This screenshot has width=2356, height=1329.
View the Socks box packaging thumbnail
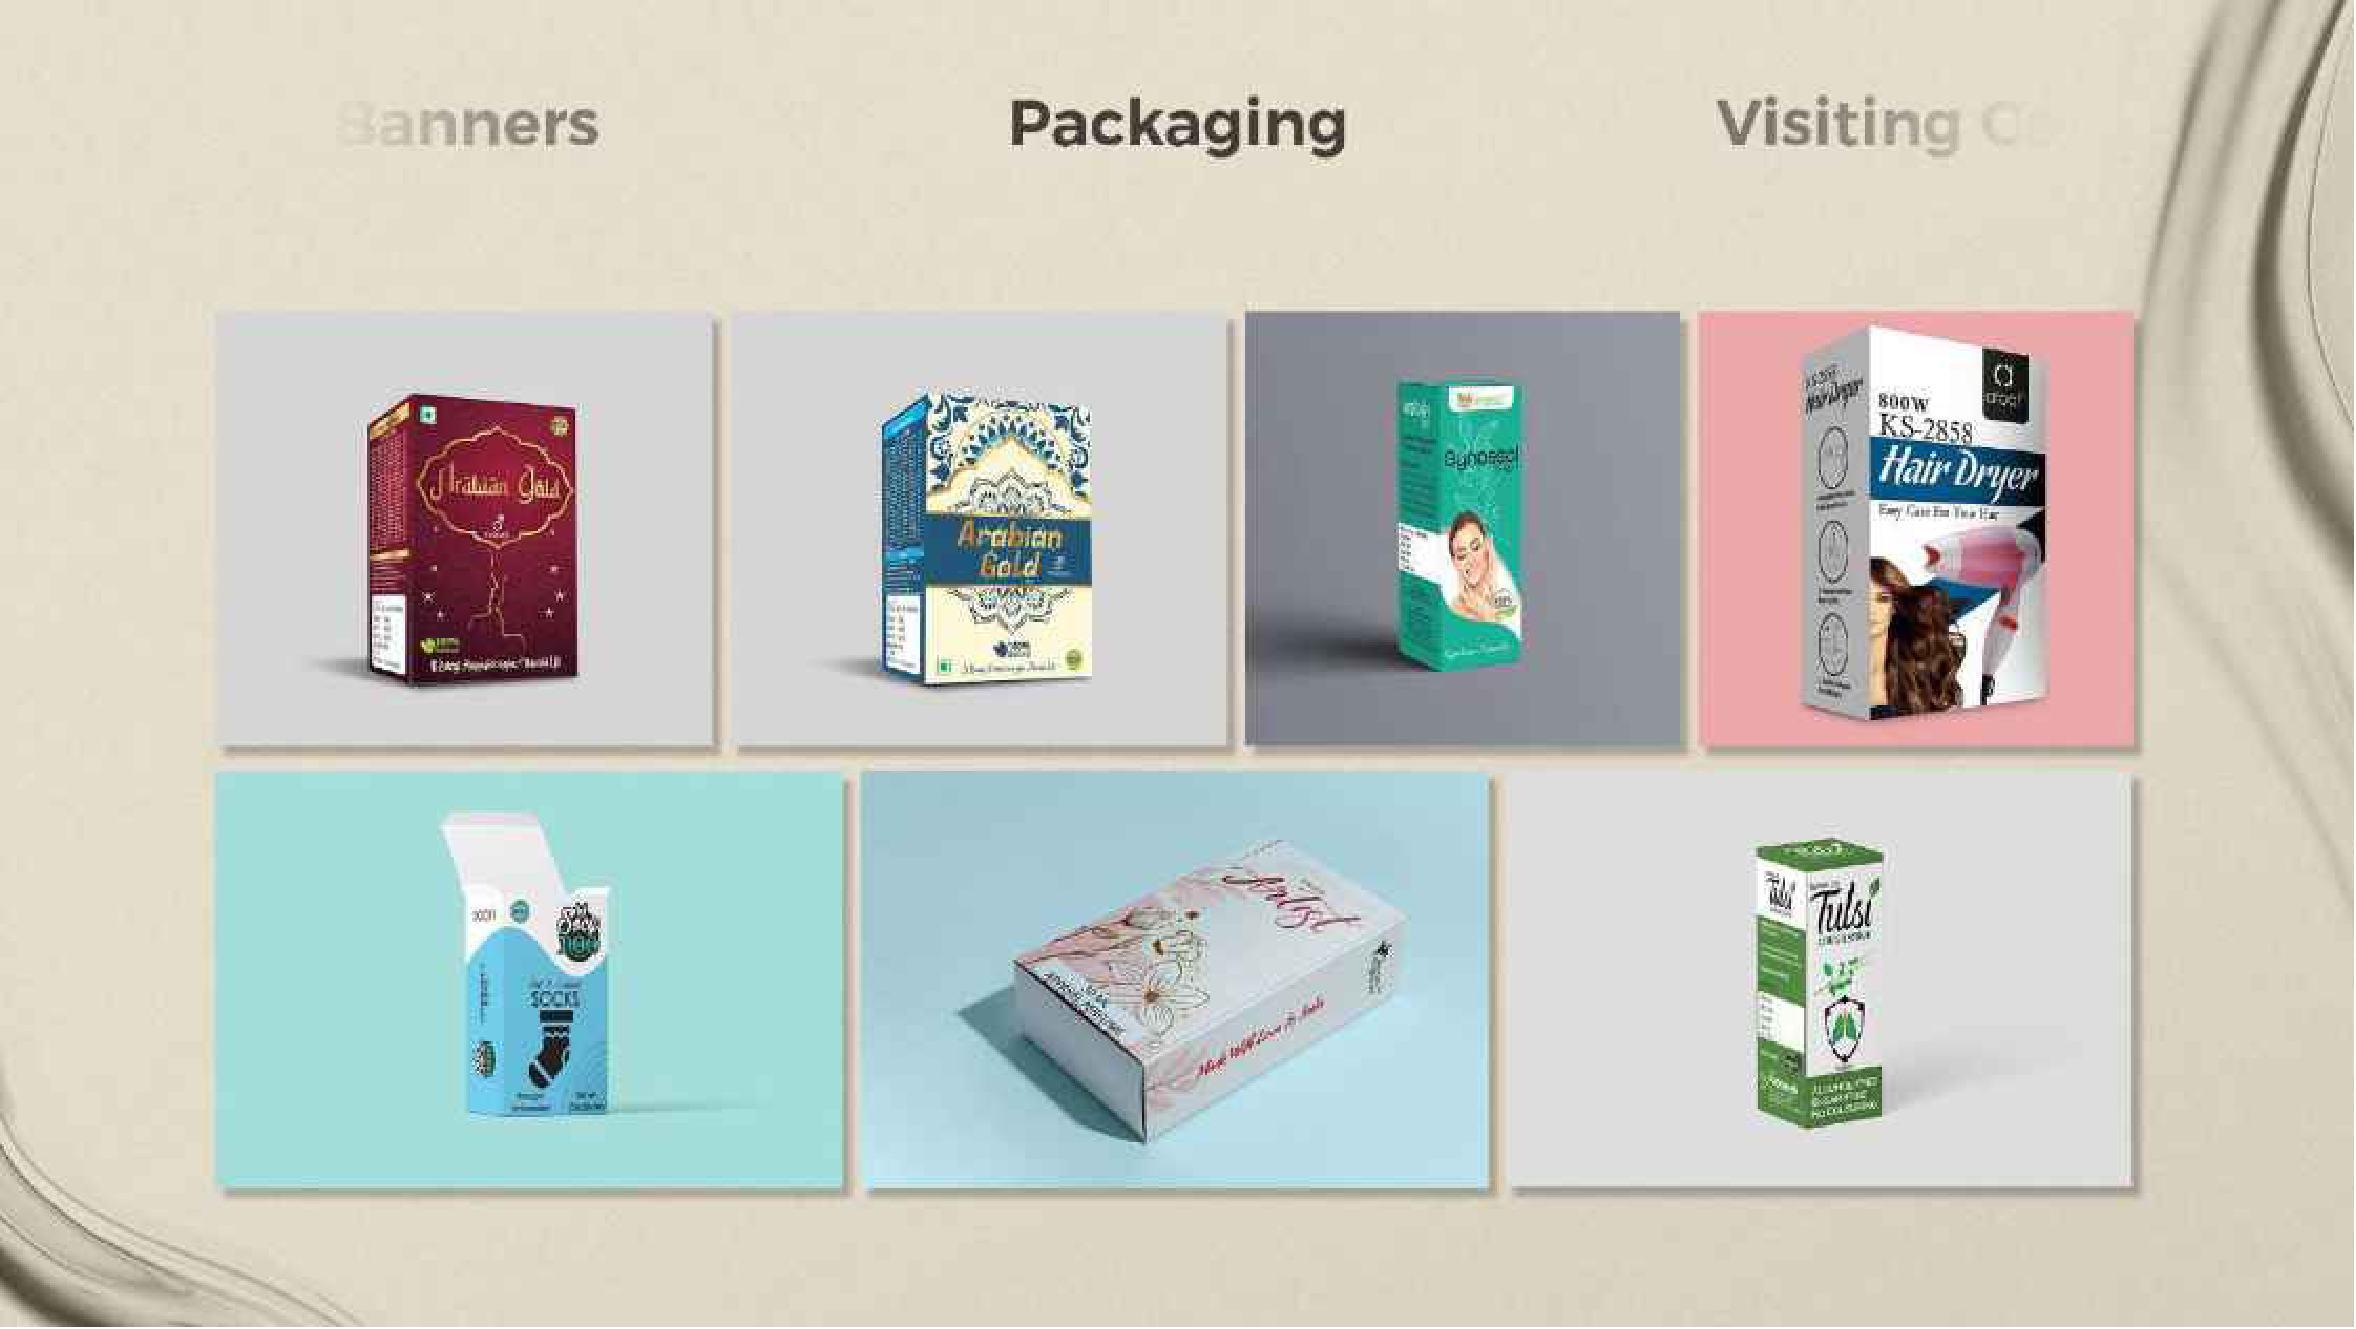click(530, 980)
